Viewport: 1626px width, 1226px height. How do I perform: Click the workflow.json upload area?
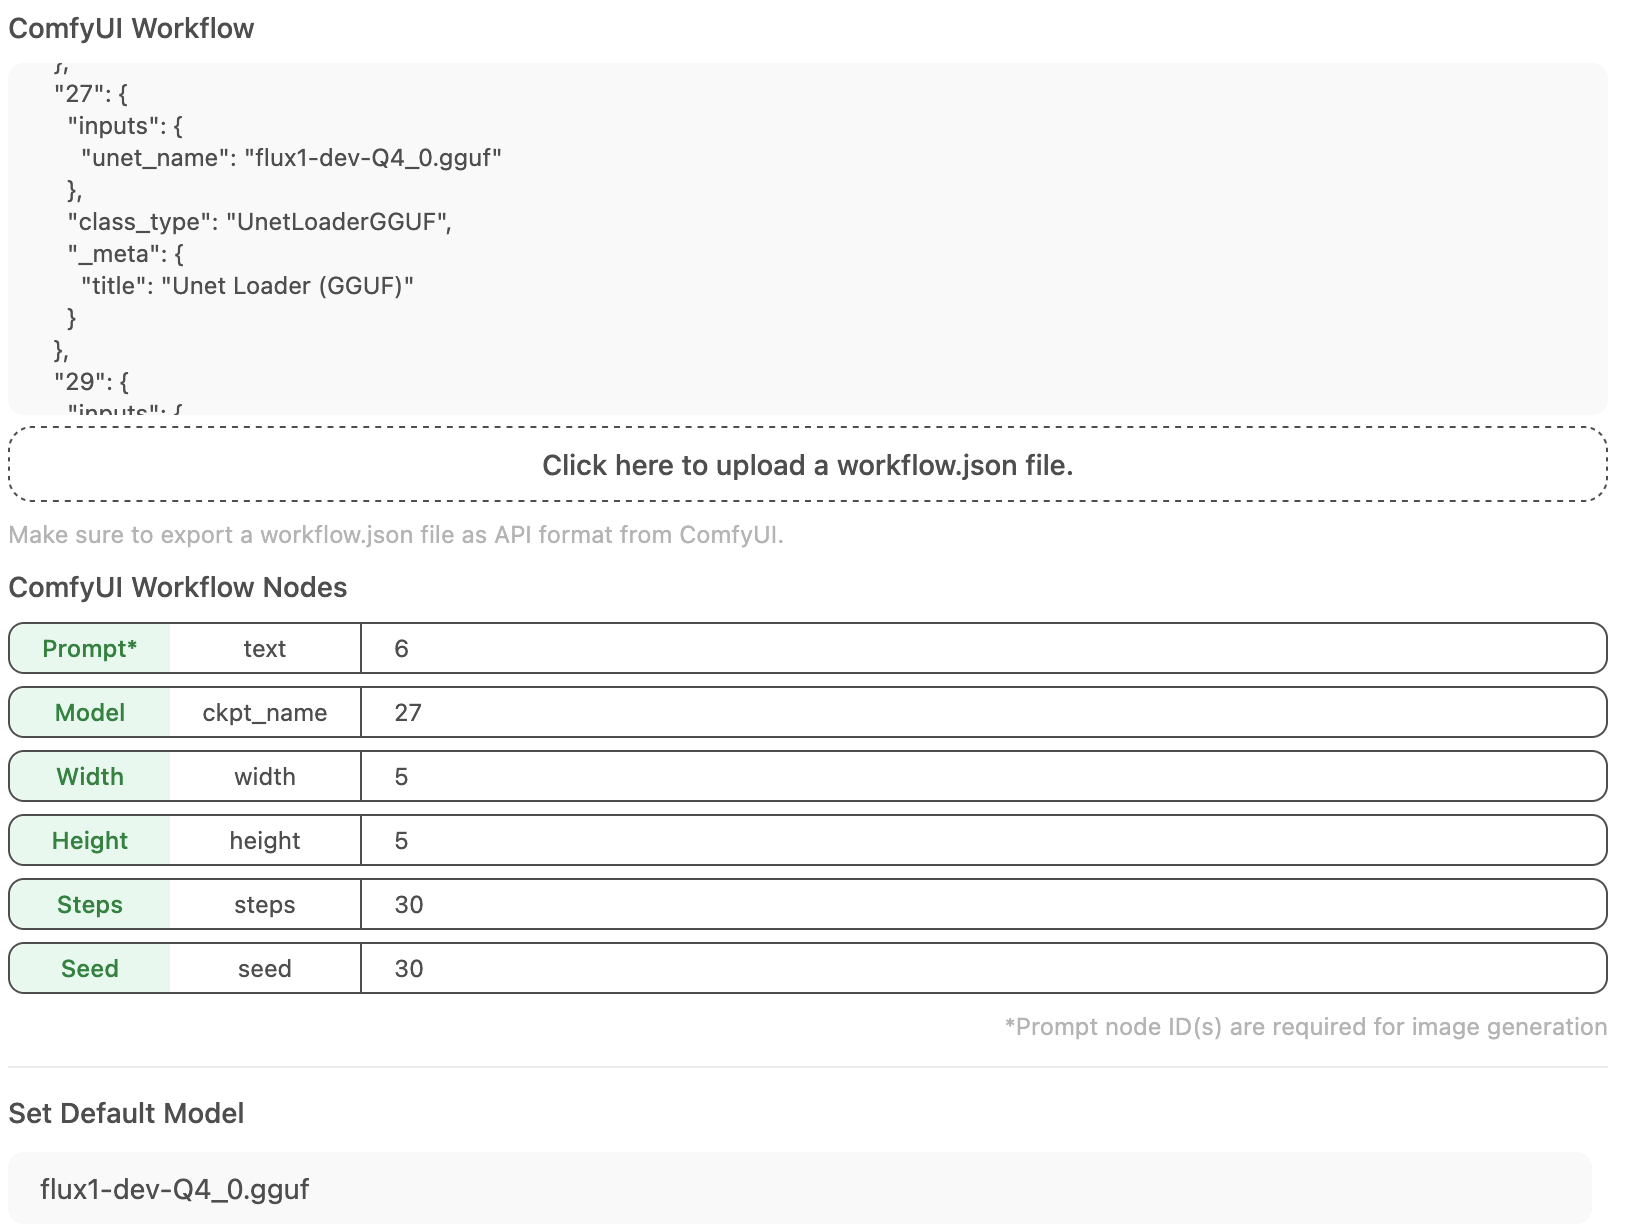(x=808, y=465)
